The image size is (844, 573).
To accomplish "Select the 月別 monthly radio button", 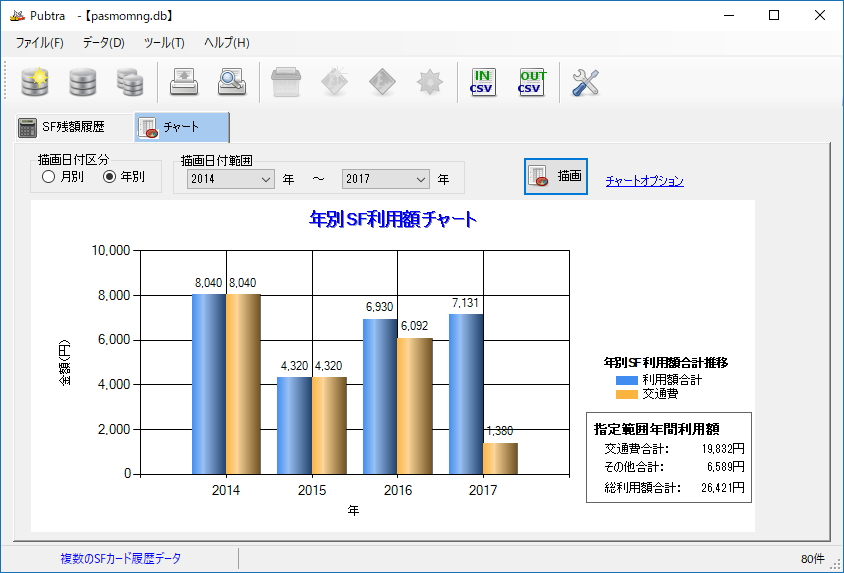I will click(x=62, y=176).
